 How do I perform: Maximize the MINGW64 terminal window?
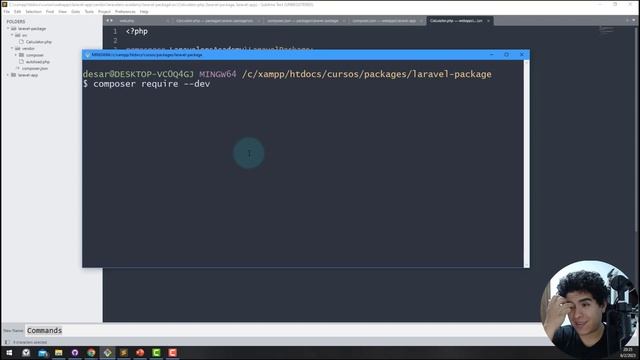tap(507, 54)
